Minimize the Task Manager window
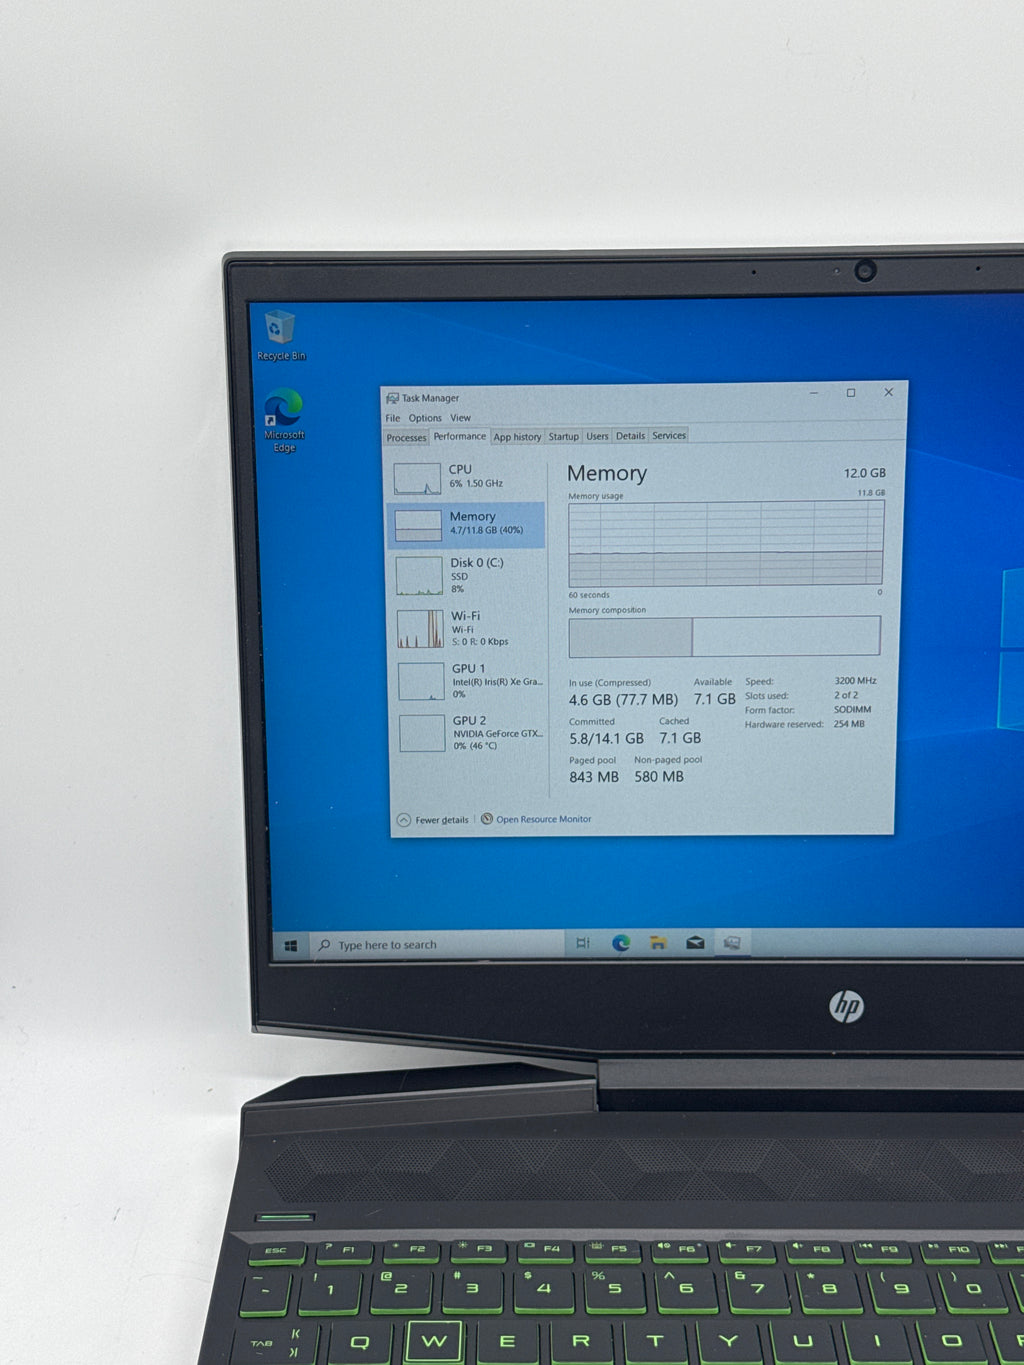The width and height of the screenshot is (1024, 1365). (x=814, y=393)
